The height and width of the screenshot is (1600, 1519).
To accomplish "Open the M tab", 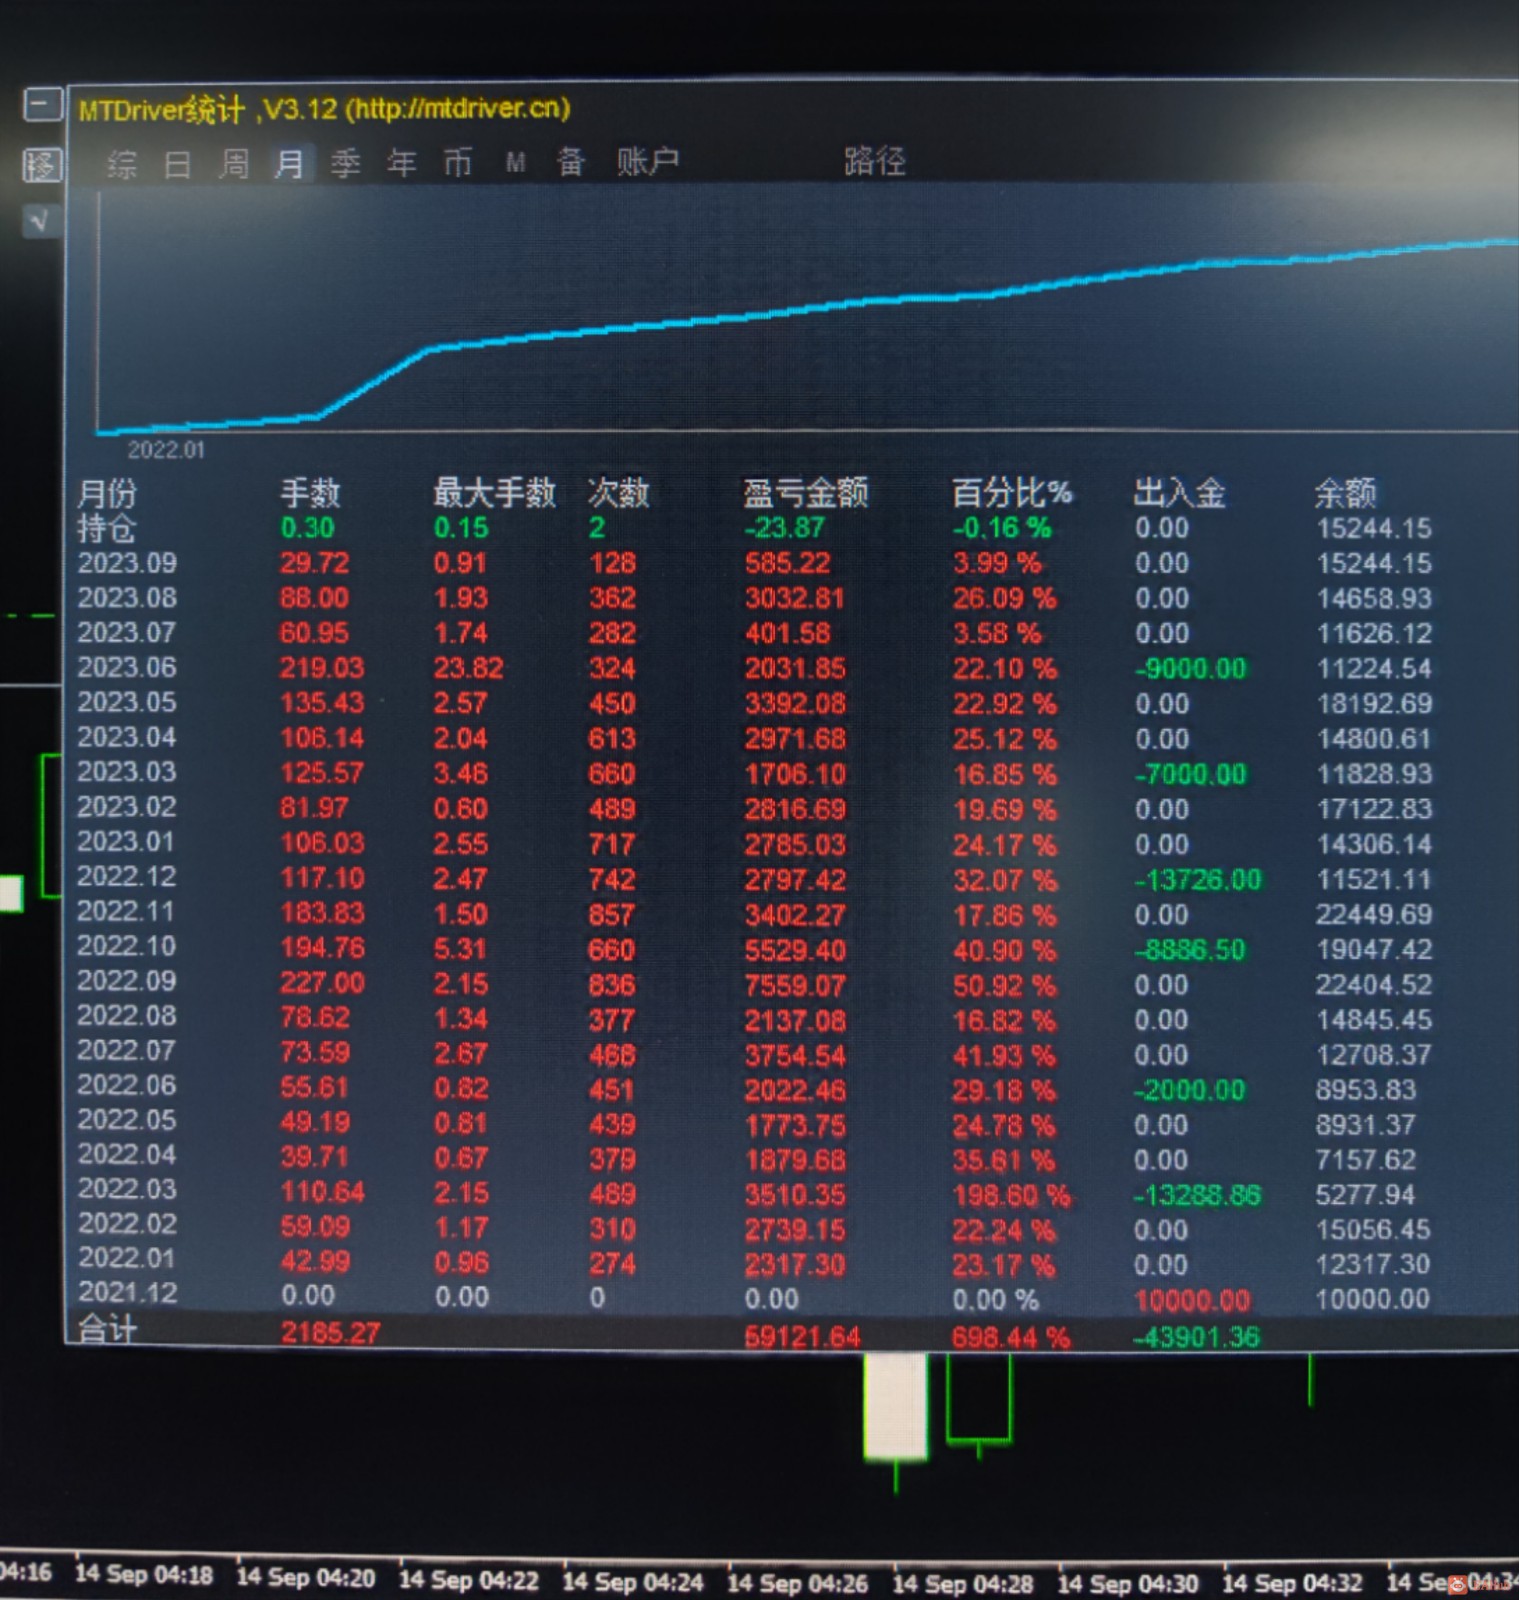I will [x=515, y=163].
